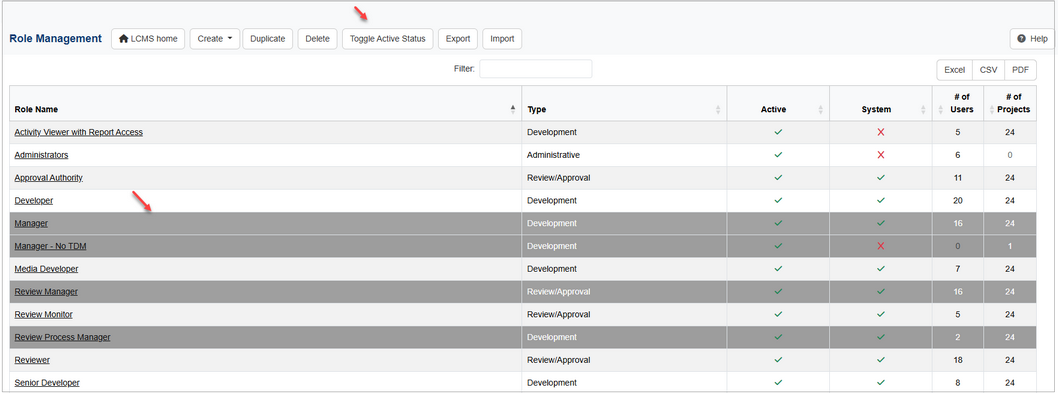1058x393 pixels.
Task: Open the Review Monitor role
Action: coord(43,315)
